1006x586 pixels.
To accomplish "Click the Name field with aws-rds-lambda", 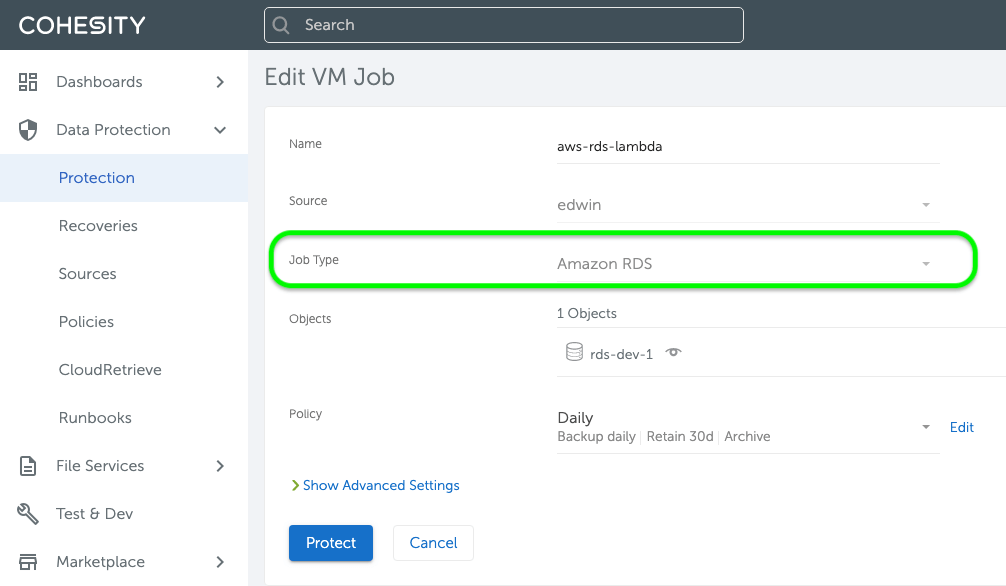I will (746, 147).
